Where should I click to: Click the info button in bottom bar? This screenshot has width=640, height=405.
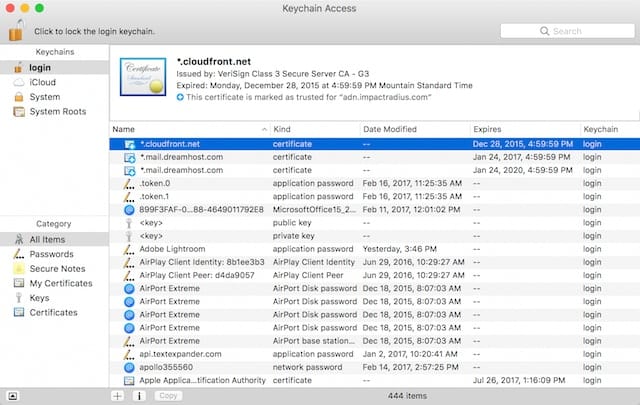pyautogui.click(x=138, y=395)
